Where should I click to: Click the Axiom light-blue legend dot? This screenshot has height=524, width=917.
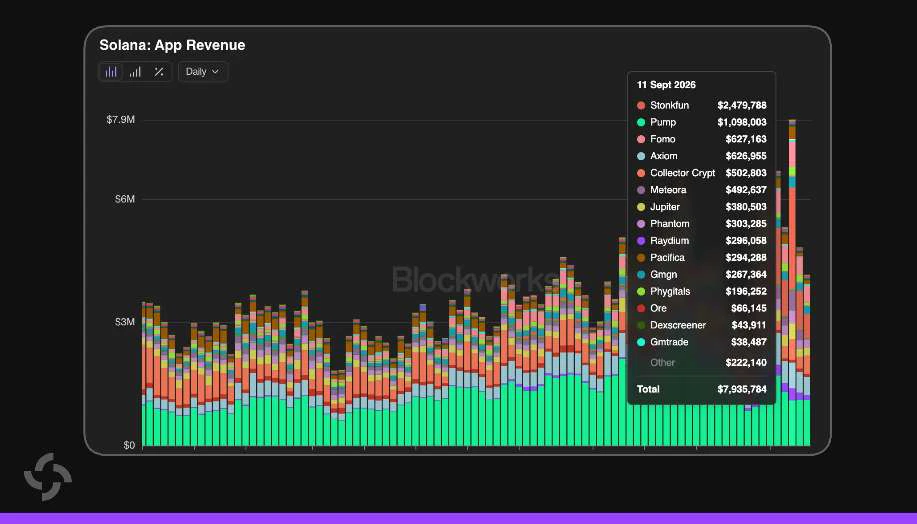point(641,156)
